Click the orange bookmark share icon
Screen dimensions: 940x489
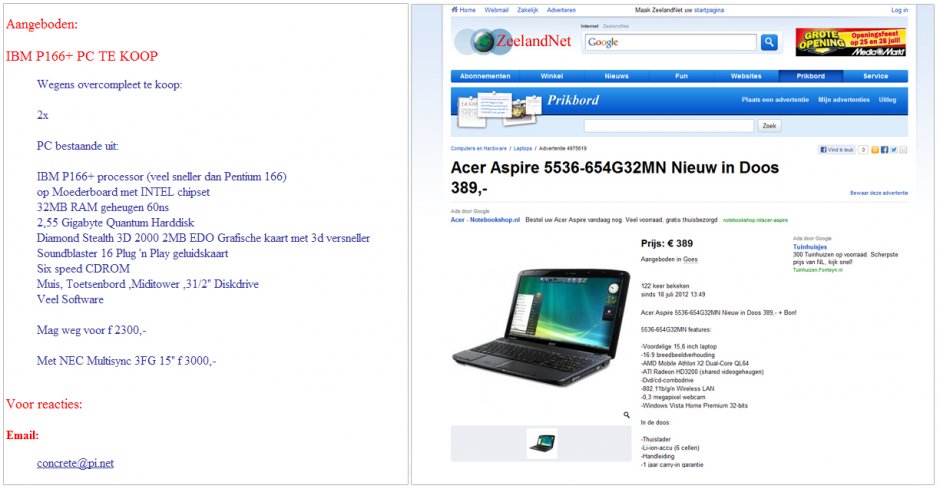click(x=875, y=150)
